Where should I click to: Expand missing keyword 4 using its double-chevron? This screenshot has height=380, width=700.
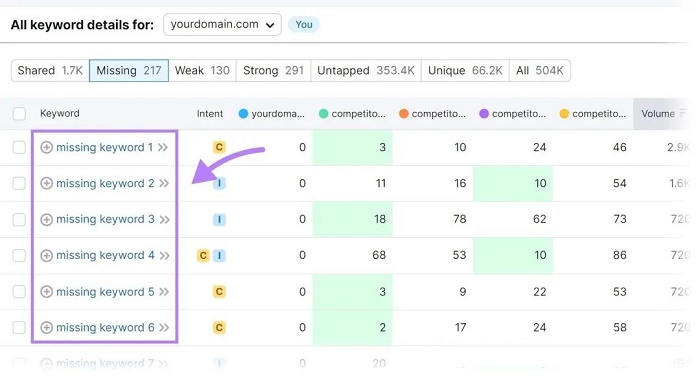click(164, 256)
